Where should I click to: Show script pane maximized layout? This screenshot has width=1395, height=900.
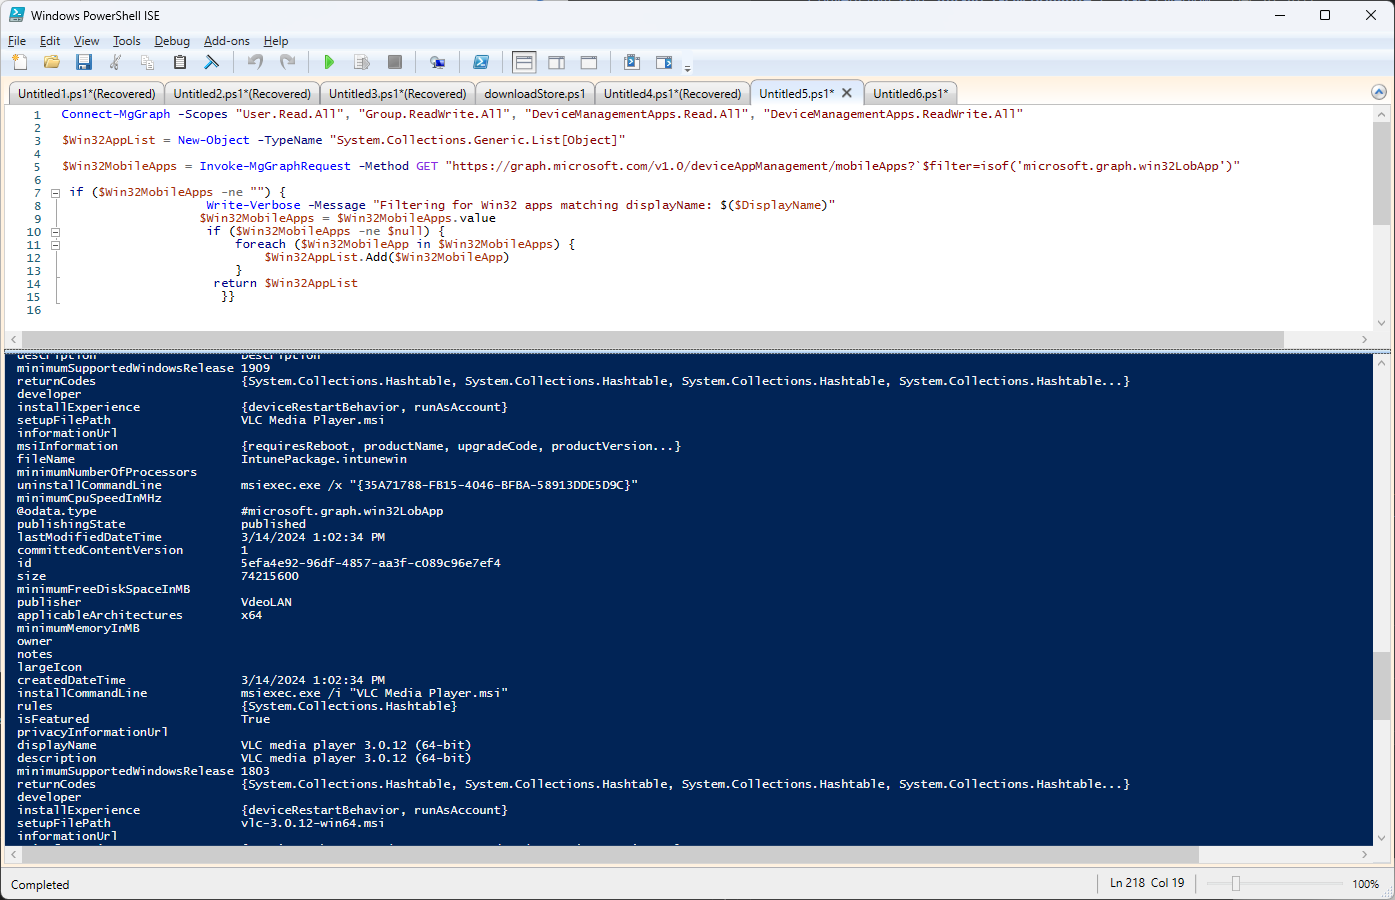click(x=589, y=62)
